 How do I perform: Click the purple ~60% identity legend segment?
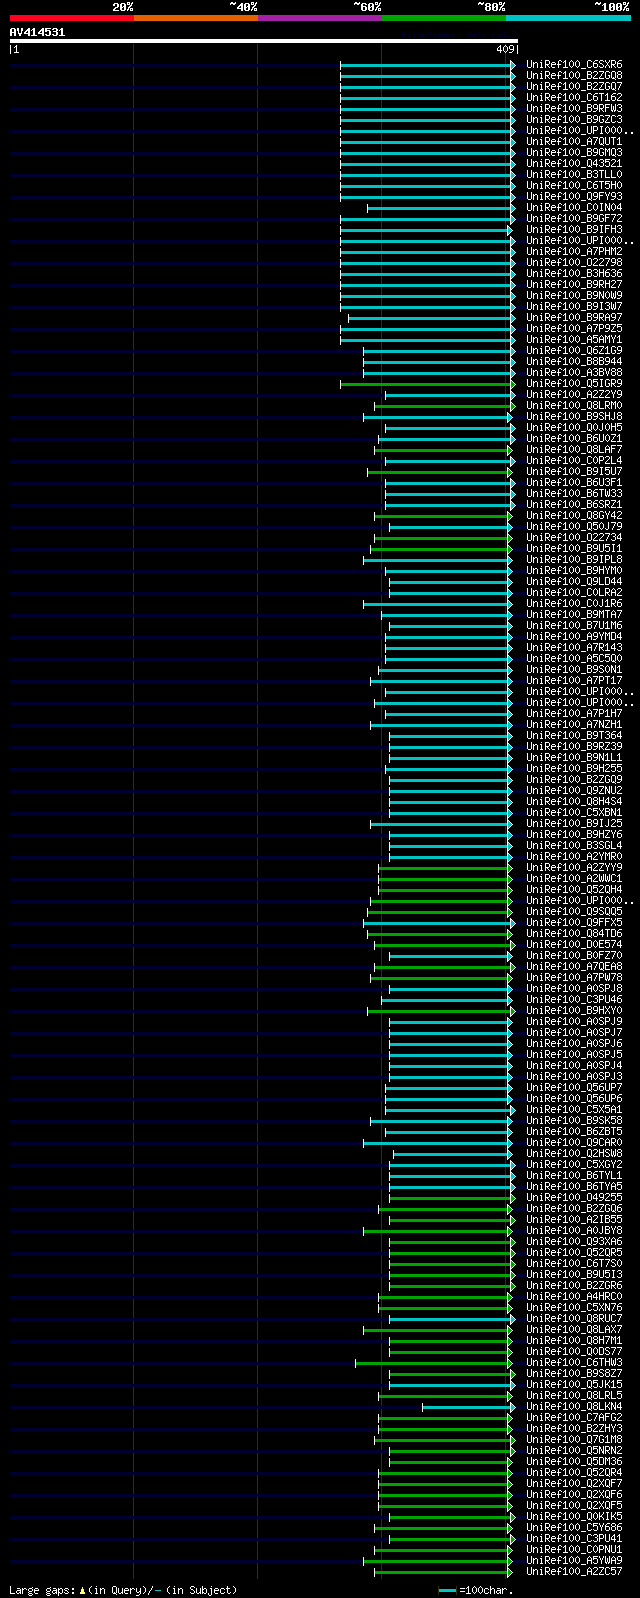320,18
